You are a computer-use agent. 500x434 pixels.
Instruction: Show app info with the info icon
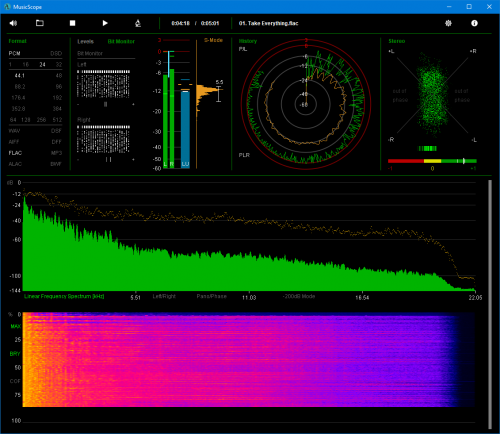tap(474, 23)
